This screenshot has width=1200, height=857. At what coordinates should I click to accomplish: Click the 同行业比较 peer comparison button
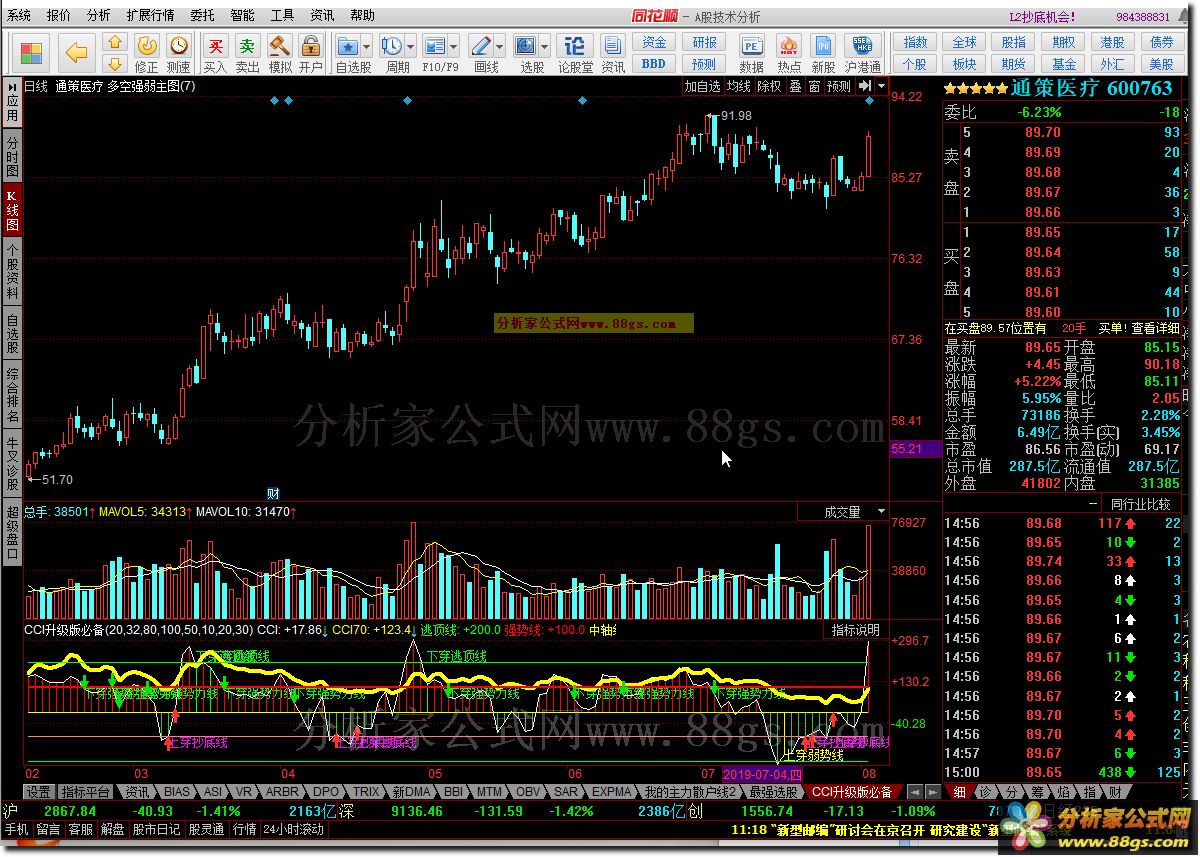coord(1140,504)
